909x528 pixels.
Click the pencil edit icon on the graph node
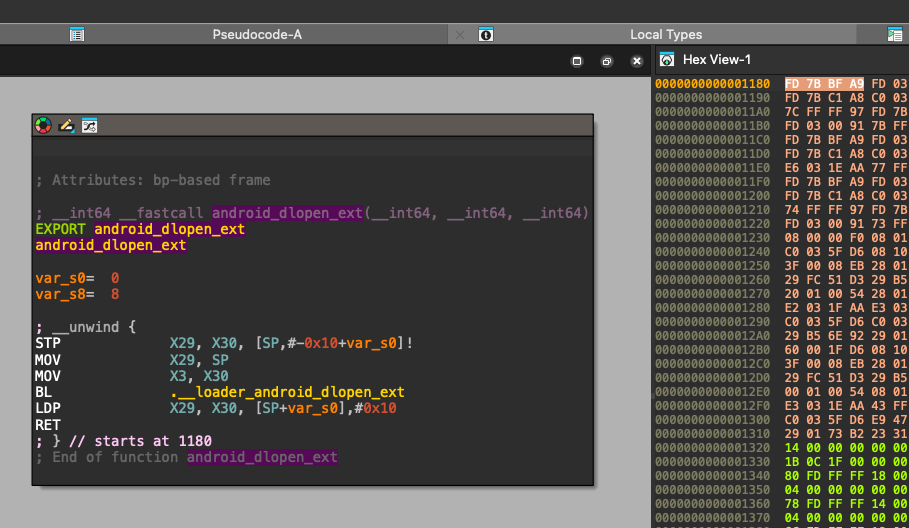click(x=66, y=126)
